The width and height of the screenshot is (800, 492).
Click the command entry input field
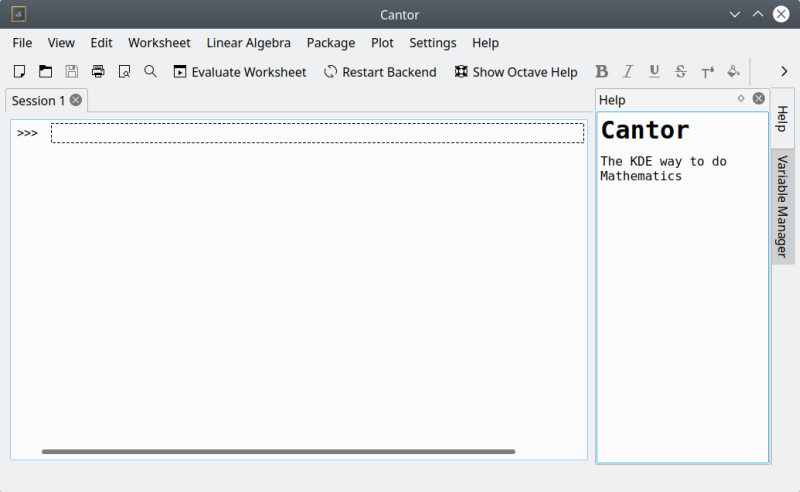(x=317, y=133)
